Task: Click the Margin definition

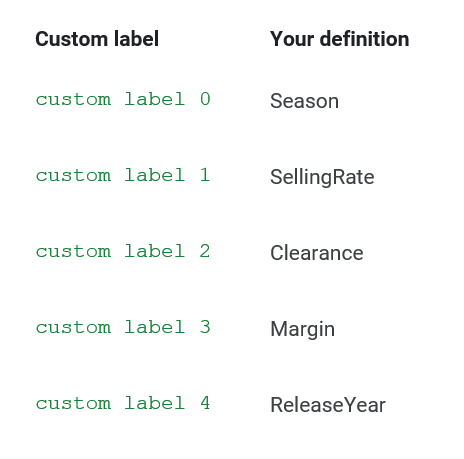Action: (302, 329)
